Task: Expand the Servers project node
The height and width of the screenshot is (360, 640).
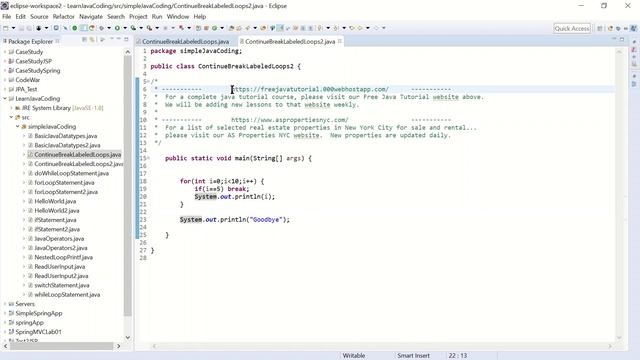Action: pyautogui.click(x=5, y=304)
